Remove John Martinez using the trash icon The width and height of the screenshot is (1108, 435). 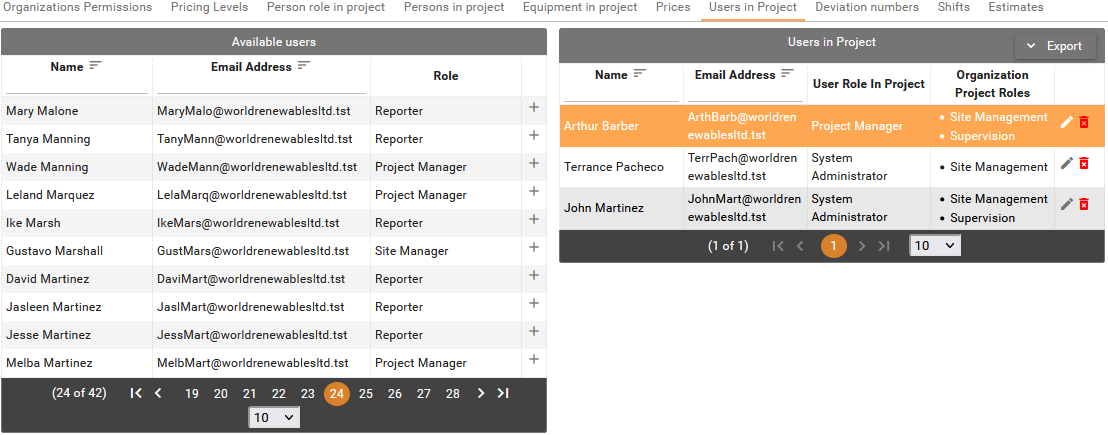click(1084, 204)
